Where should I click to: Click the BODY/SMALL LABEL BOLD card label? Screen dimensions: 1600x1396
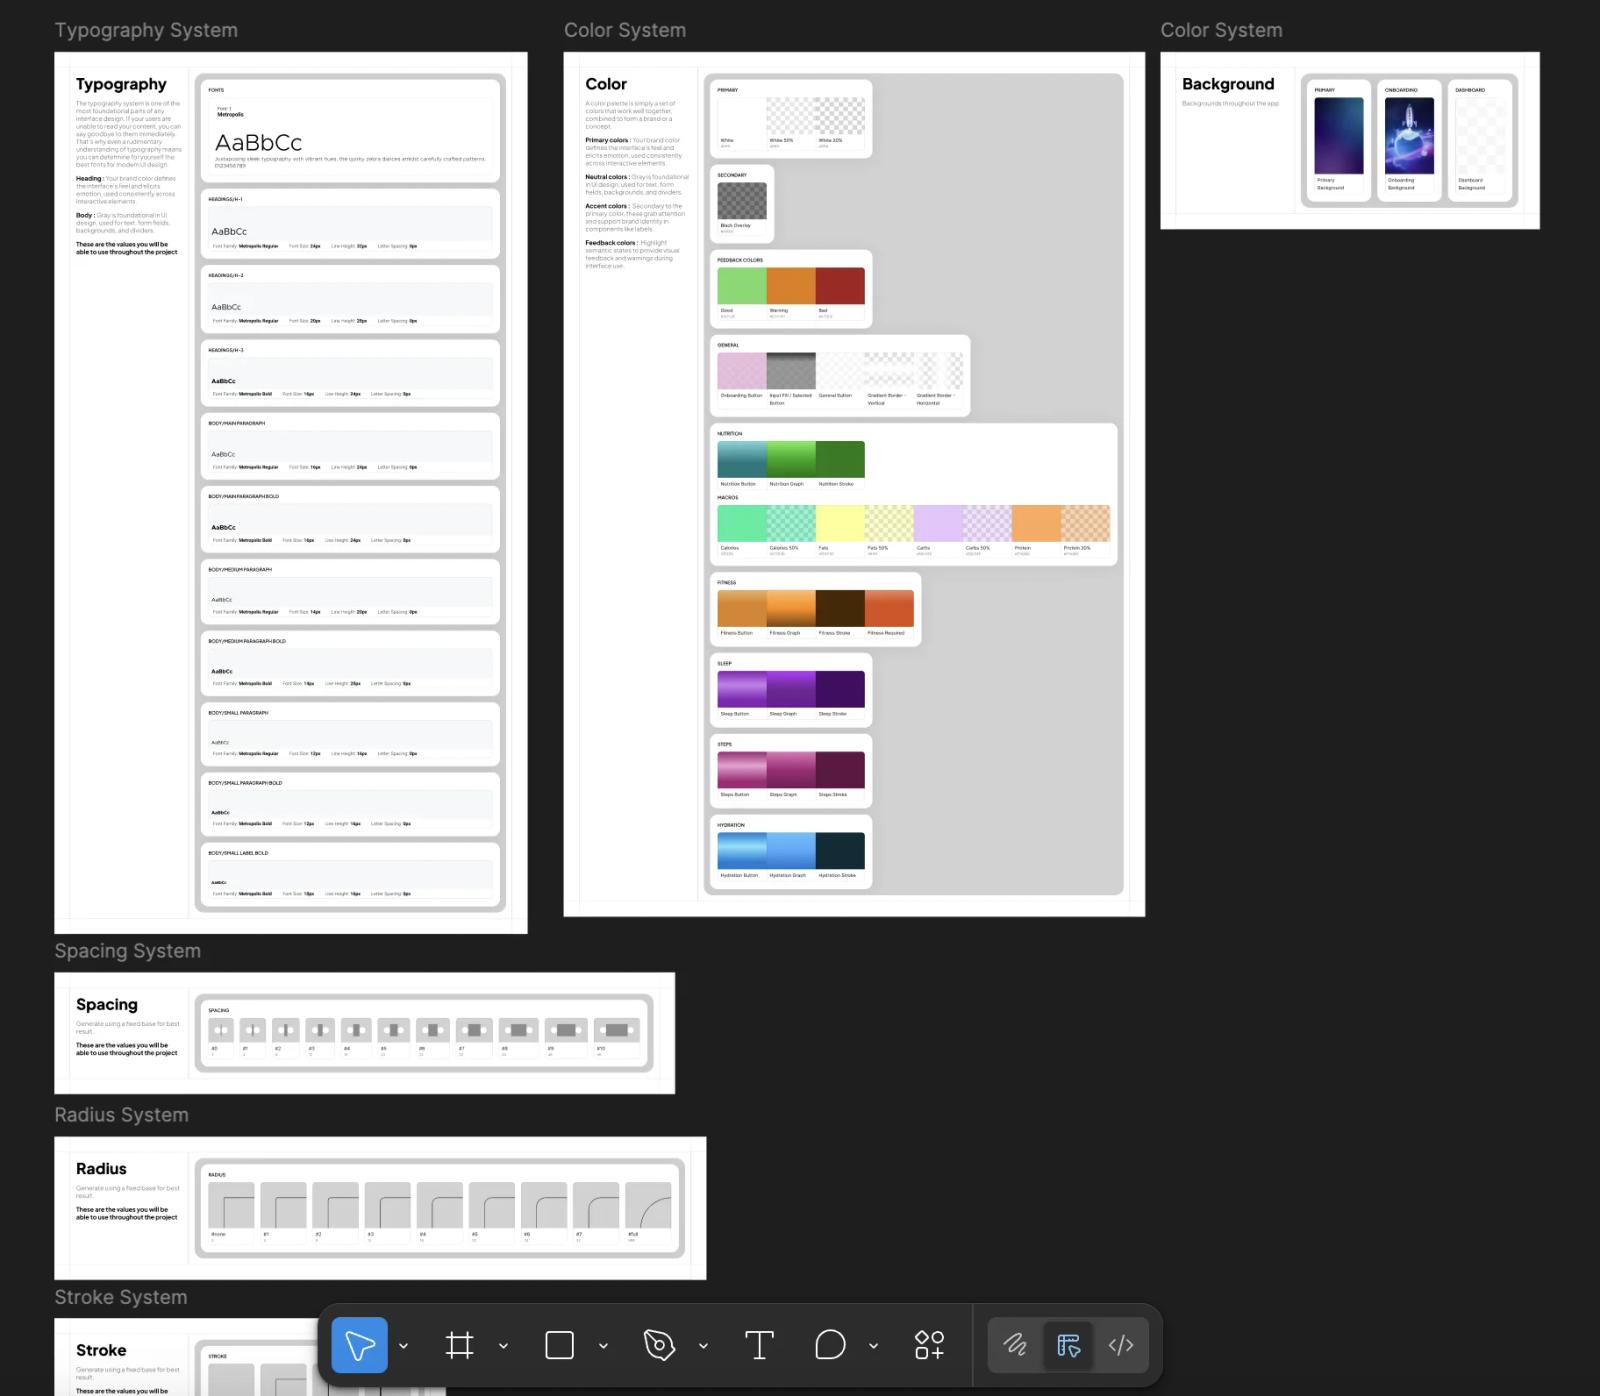pyautogui.click(x=238, y=853)
